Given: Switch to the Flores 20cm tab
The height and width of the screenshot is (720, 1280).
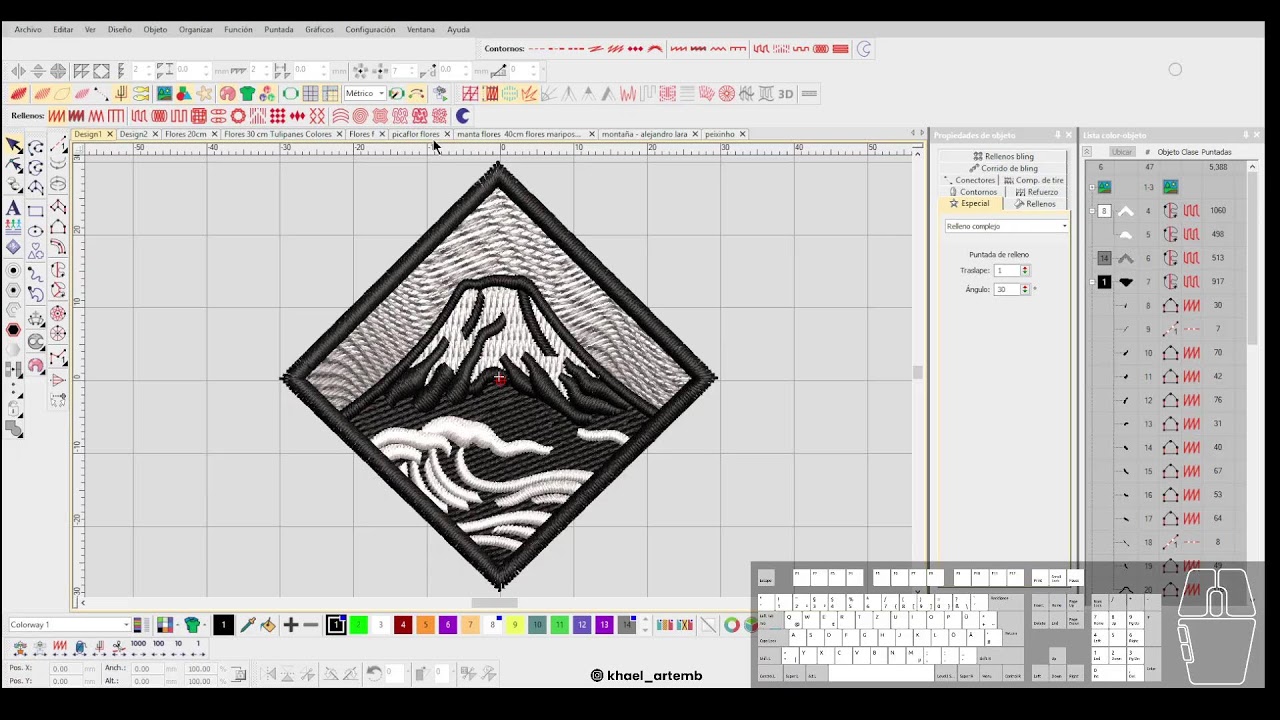Looking at the screenshot, I should [186, 134].
